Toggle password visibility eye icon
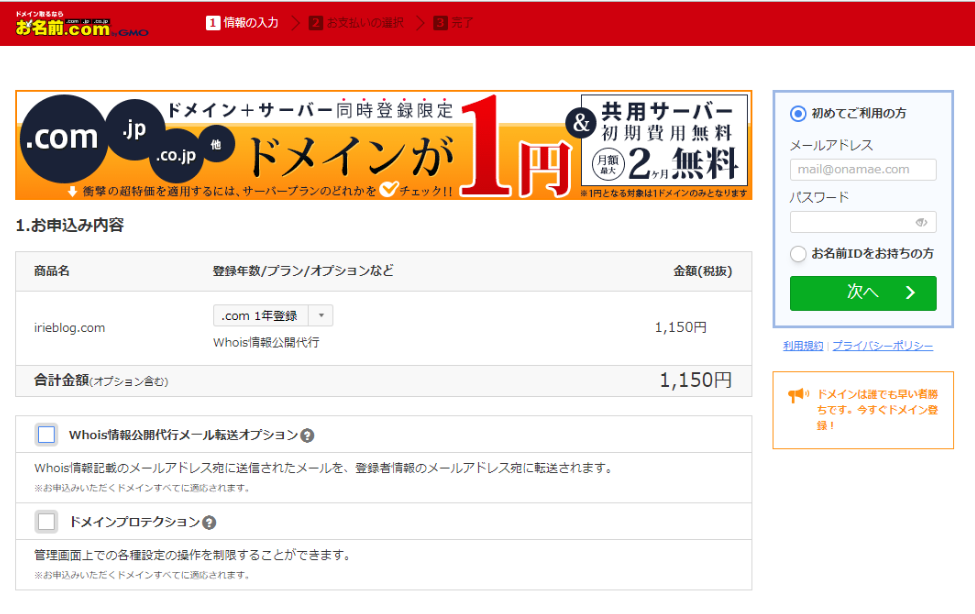The image size is (975, 614). 922,222
